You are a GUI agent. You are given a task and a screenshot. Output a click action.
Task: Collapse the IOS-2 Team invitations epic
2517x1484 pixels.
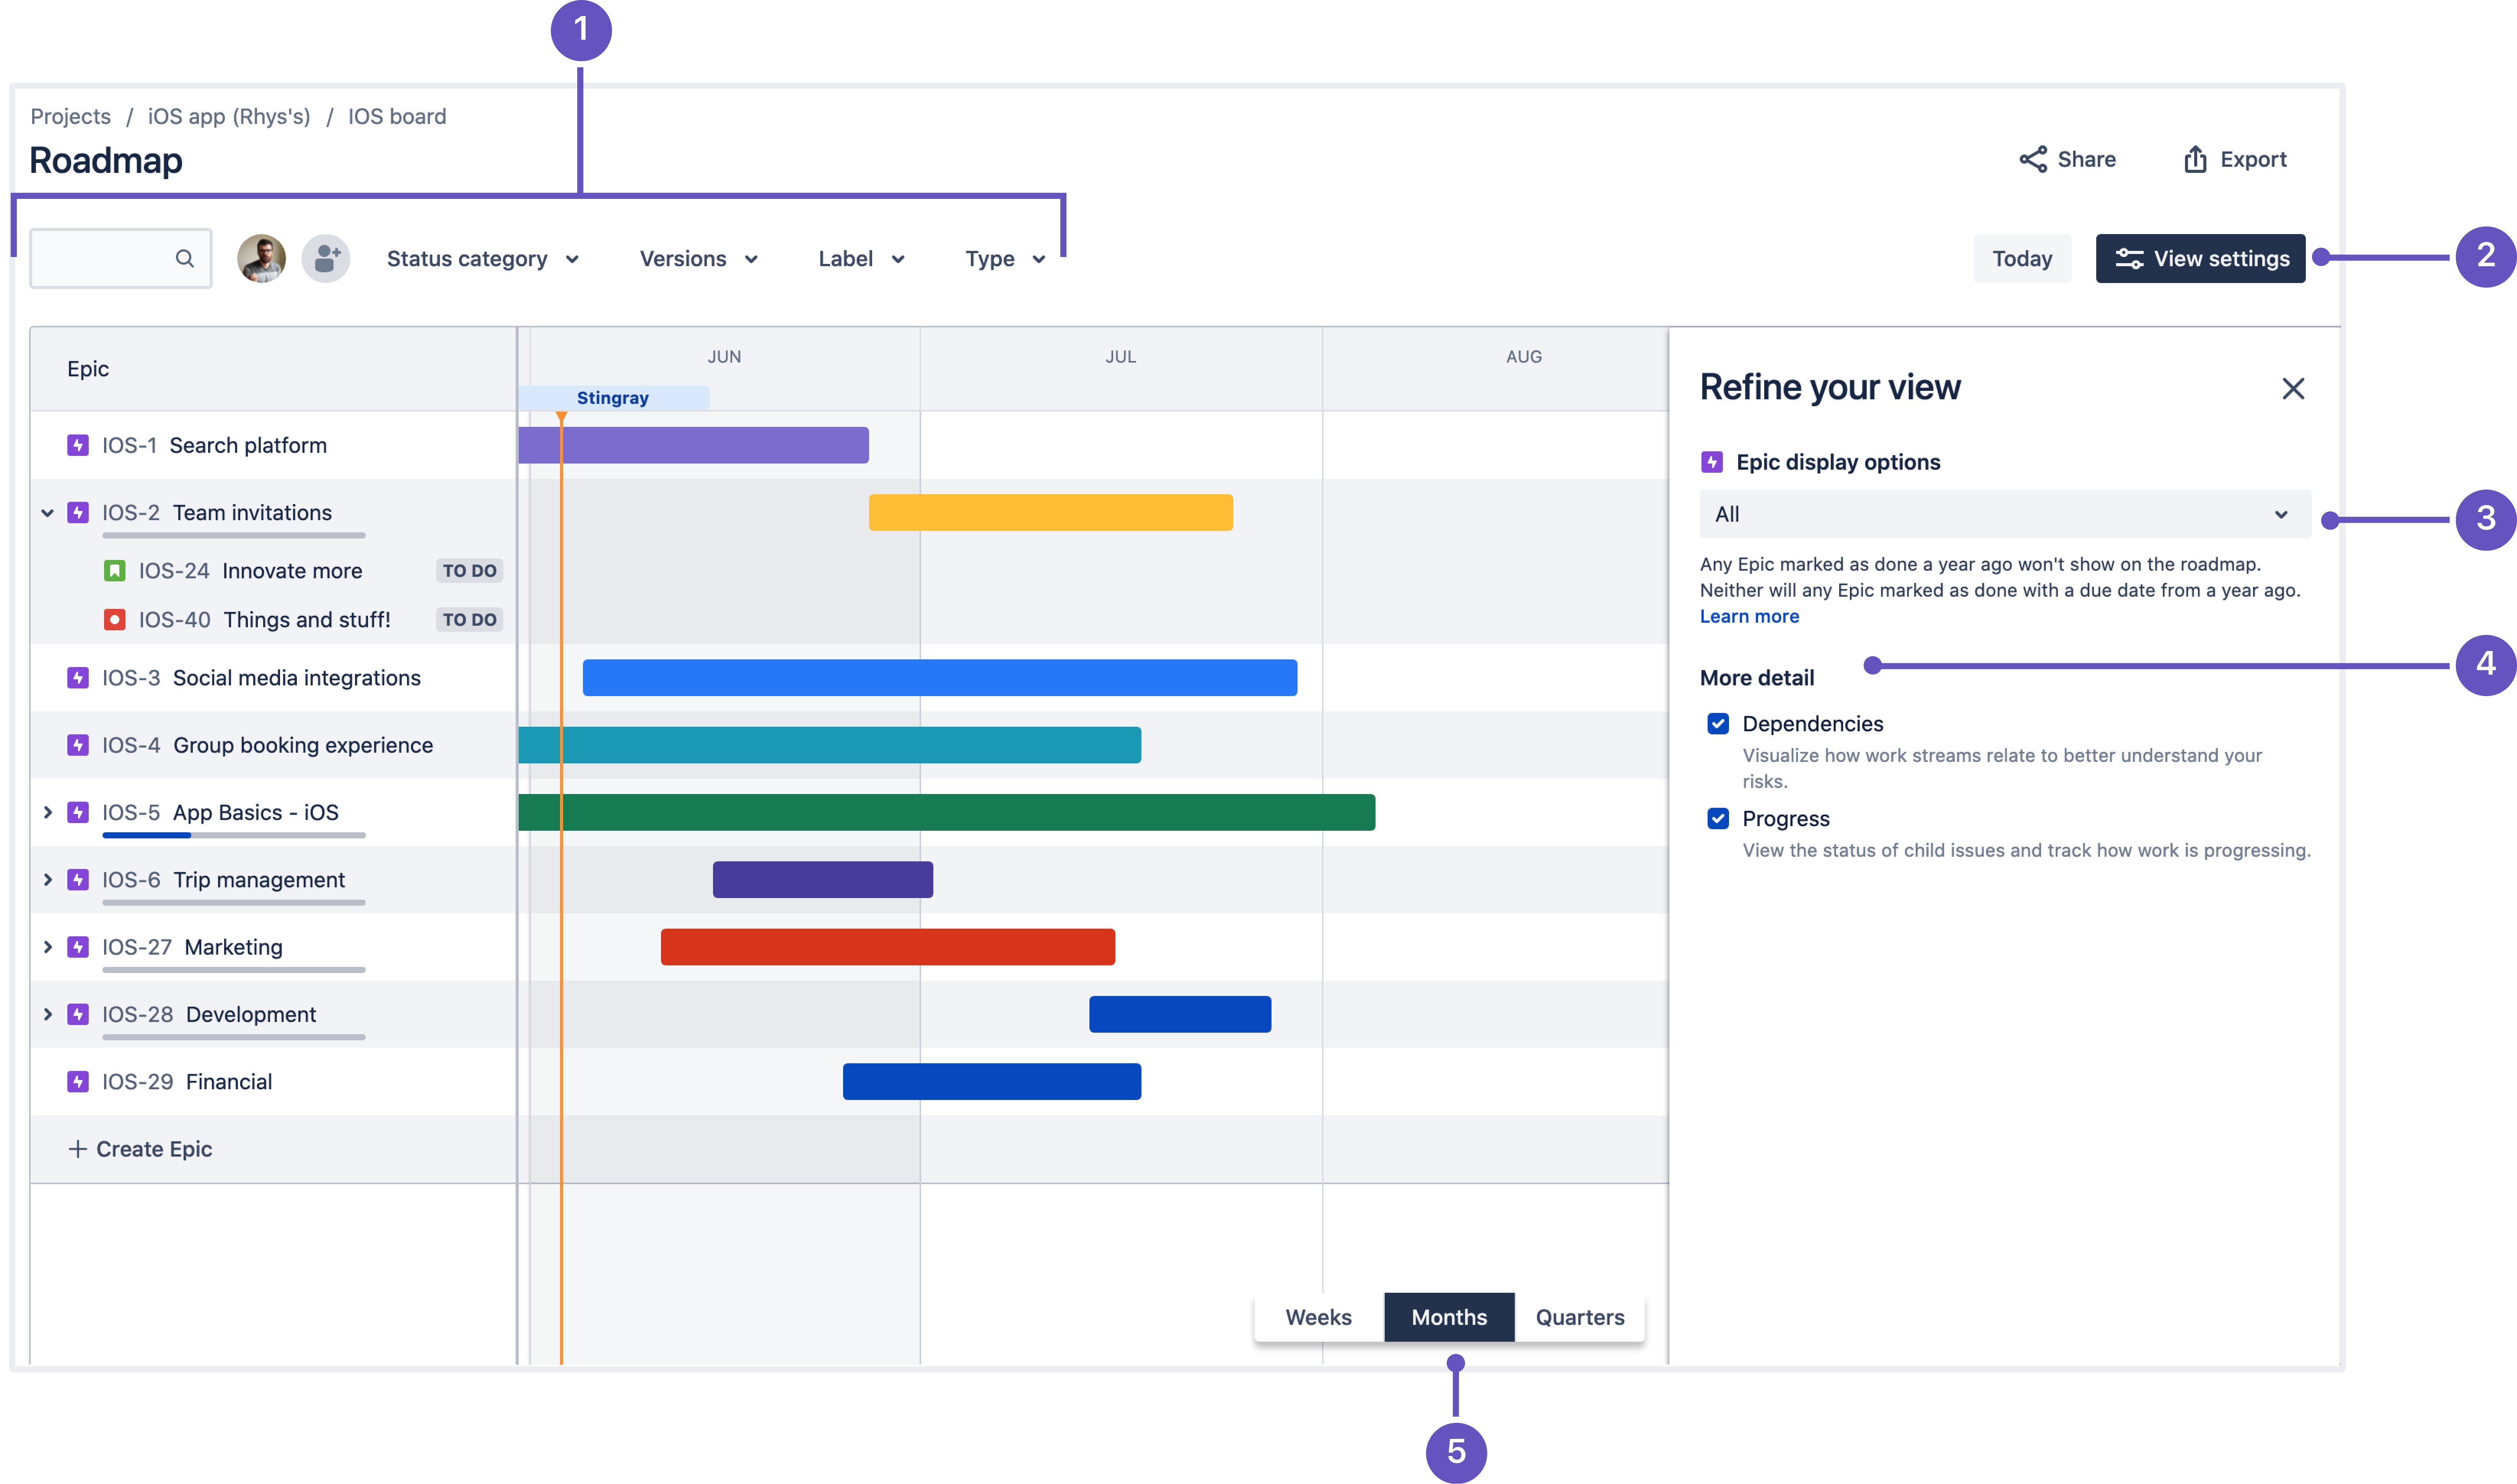click(x=47, y=513)
